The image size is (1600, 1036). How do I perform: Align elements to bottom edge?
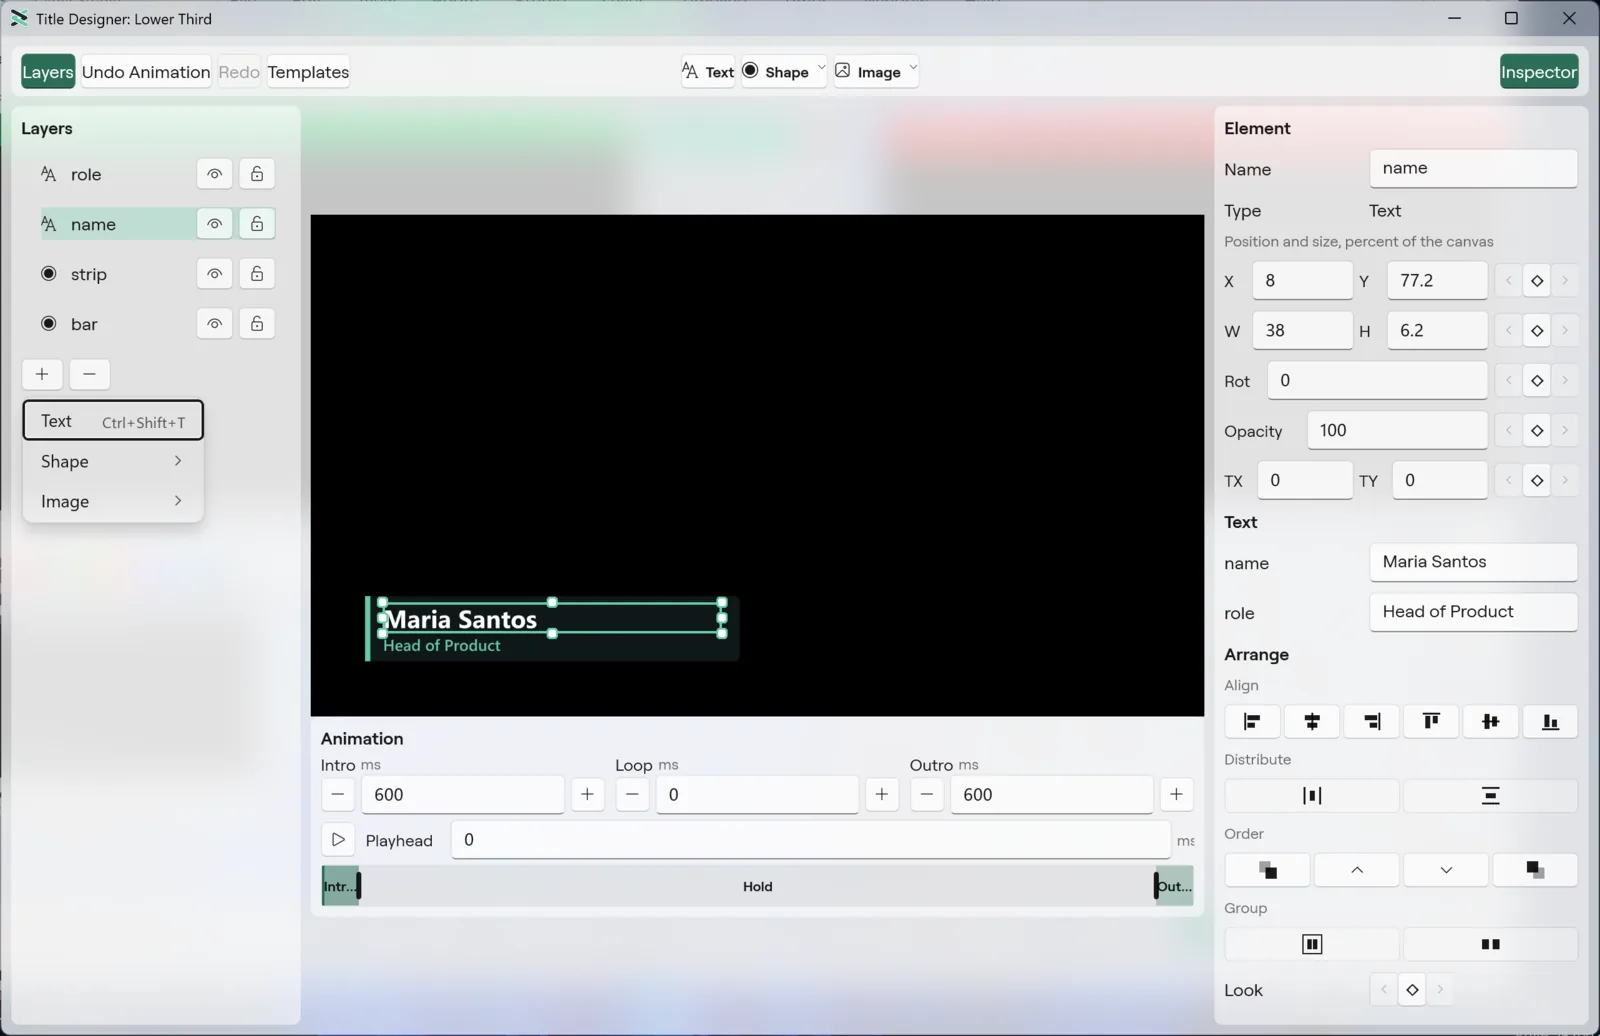[1550, 721]
